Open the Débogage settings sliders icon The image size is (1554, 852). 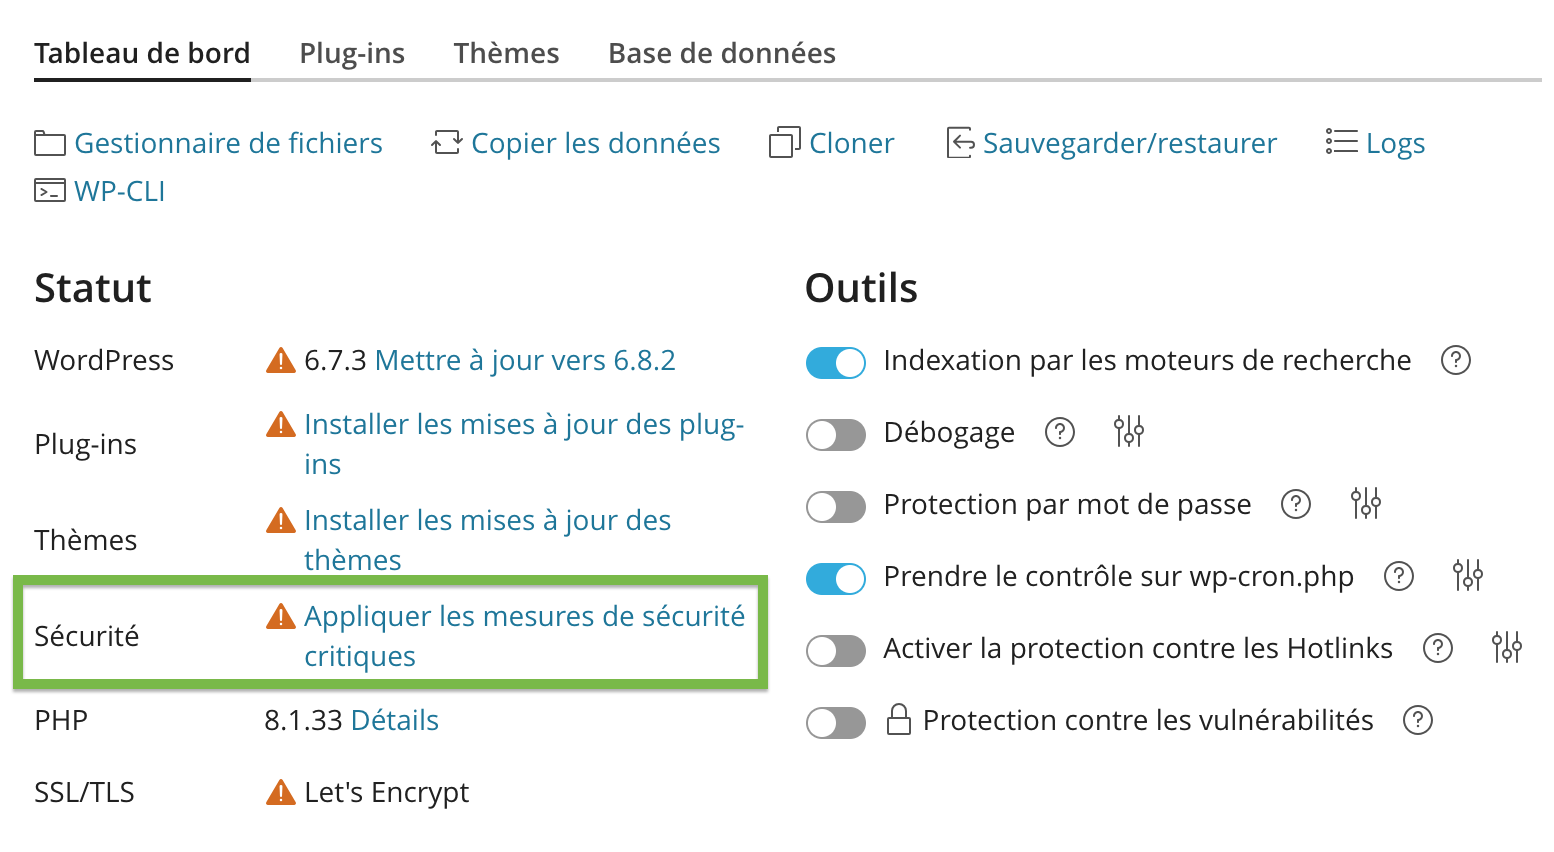tap(1129, 432)
